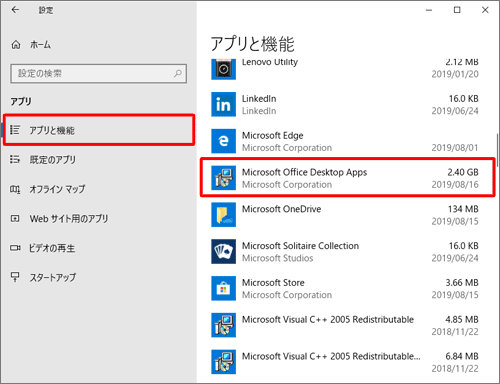
Task: Click Microsoft Studios publisher text
Action: click(x=278, y=258)
